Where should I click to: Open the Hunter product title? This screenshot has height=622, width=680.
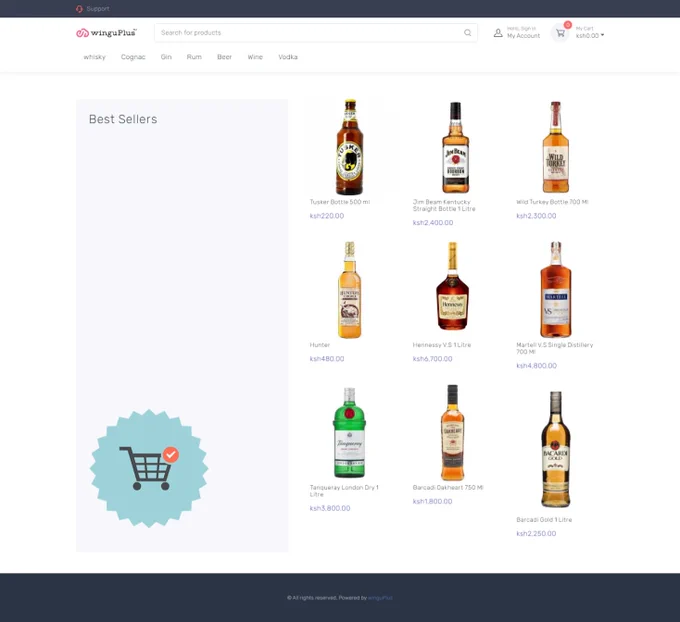(x=320, y=345)
